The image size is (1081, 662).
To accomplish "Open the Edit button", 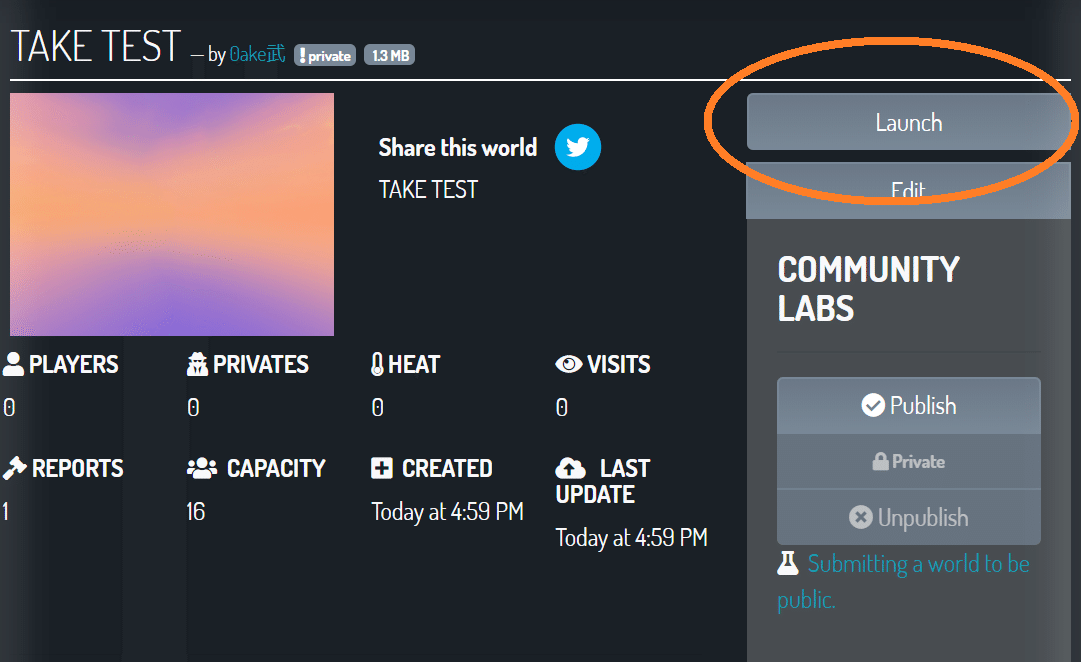I will coord(907,192).
